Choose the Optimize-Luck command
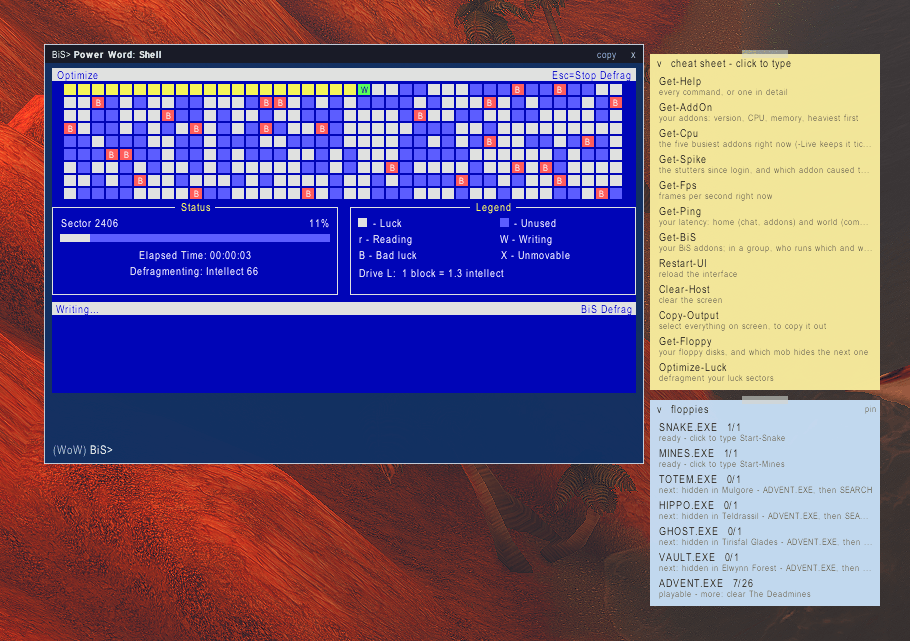Image resolution: width=910 pixels, height=641 pixels. 765,372
